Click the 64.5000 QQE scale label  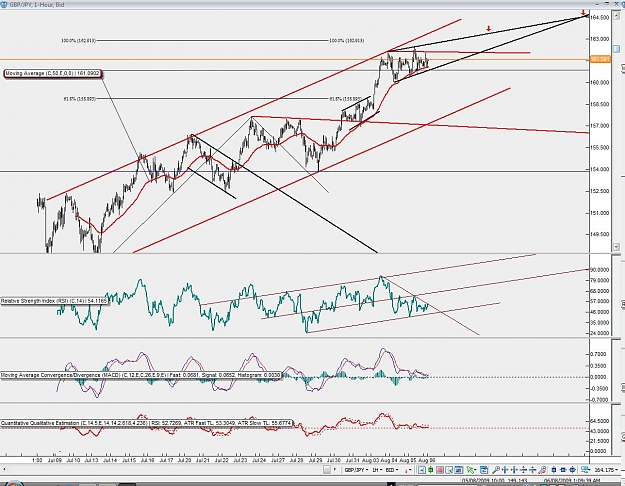(599, 421)
